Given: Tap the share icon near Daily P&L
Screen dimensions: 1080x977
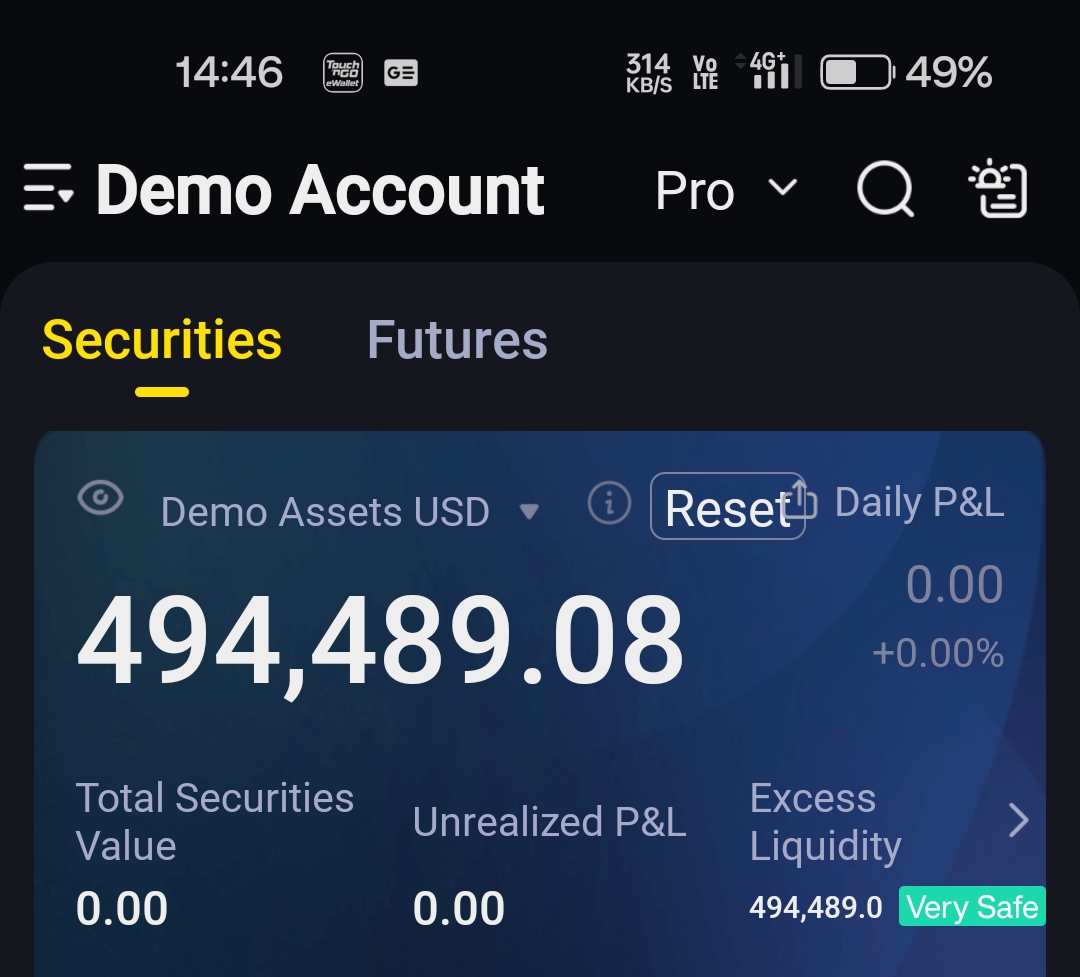Looking at the screenshot, I should pos(800,499).
